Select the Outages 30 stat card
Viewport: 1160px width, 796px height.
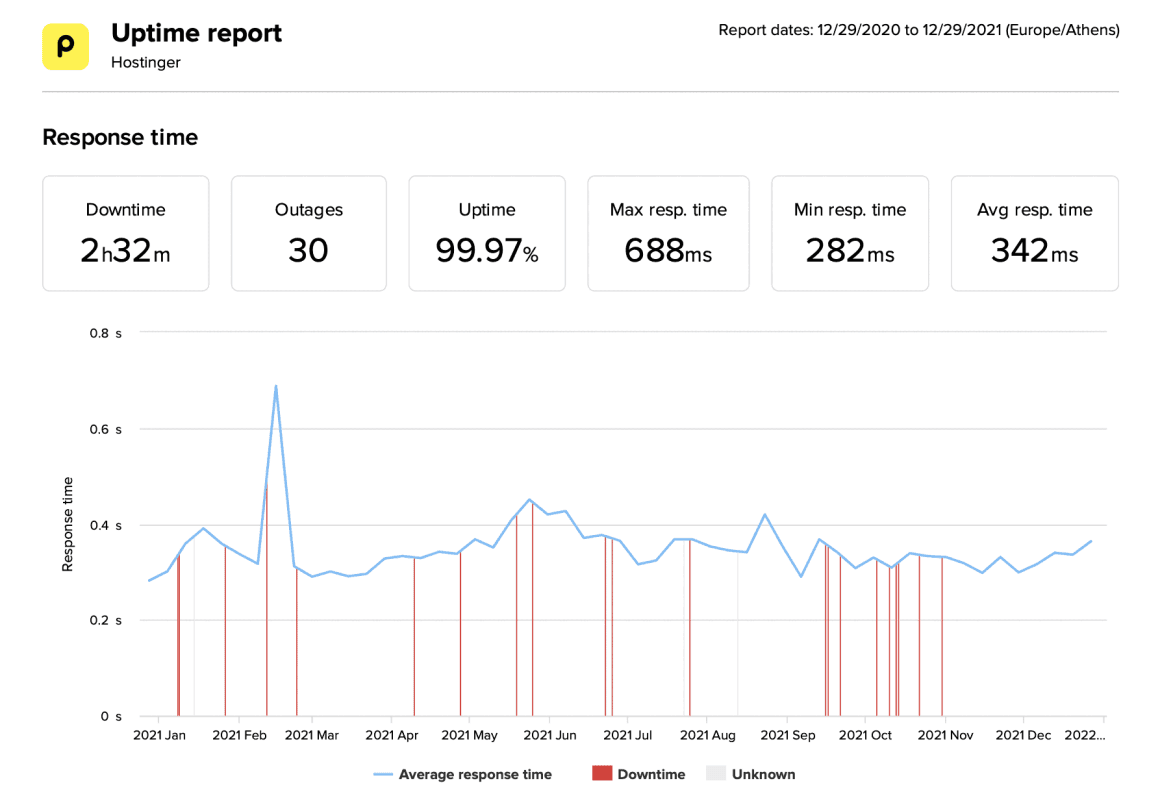tap(308, 233)
